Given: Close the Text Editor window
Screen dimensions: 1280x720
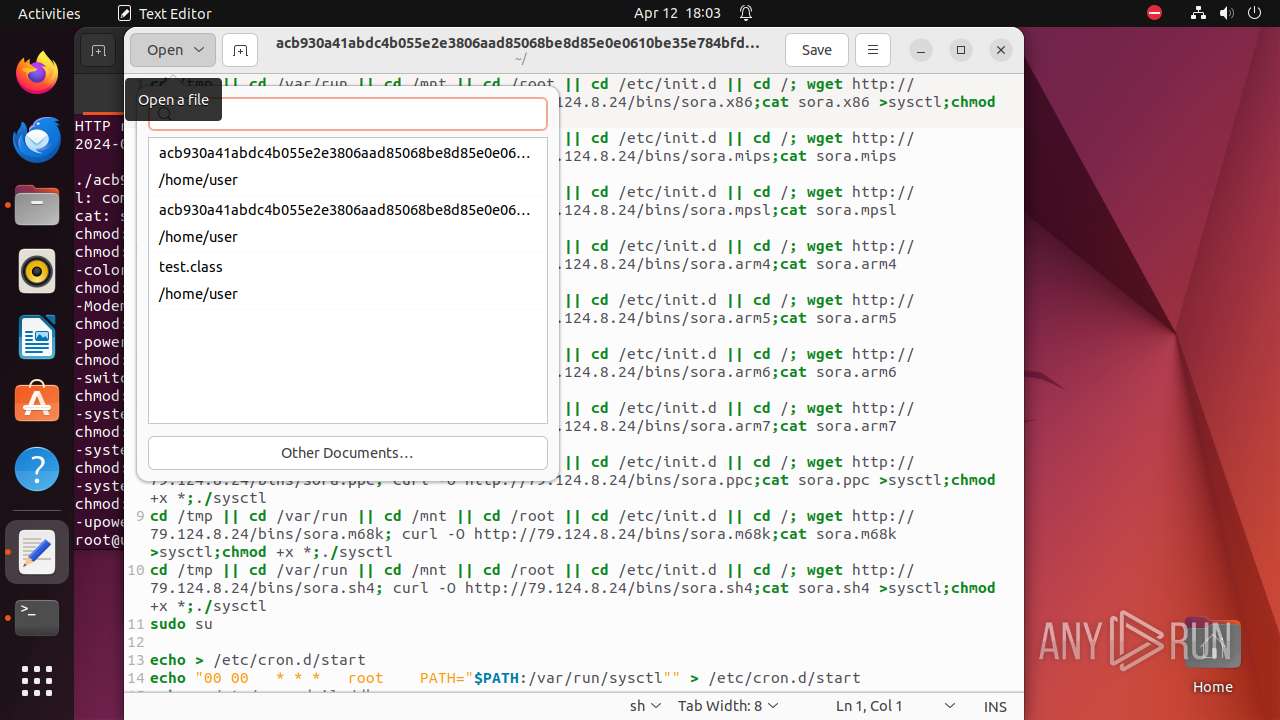Looking at the screenshot, I should tap(1000, 50).
